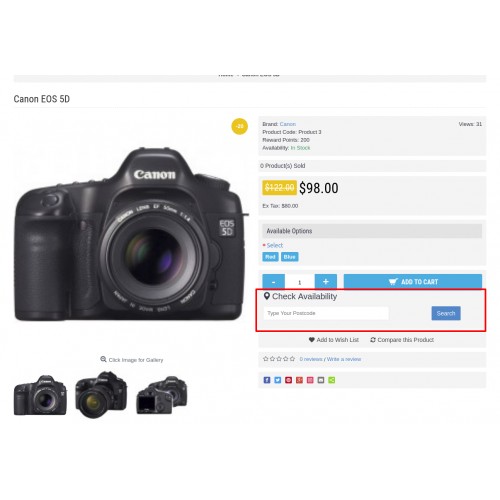500x500 pixels.
Task: Click the Add to Cart button
Action: (413, 282)
